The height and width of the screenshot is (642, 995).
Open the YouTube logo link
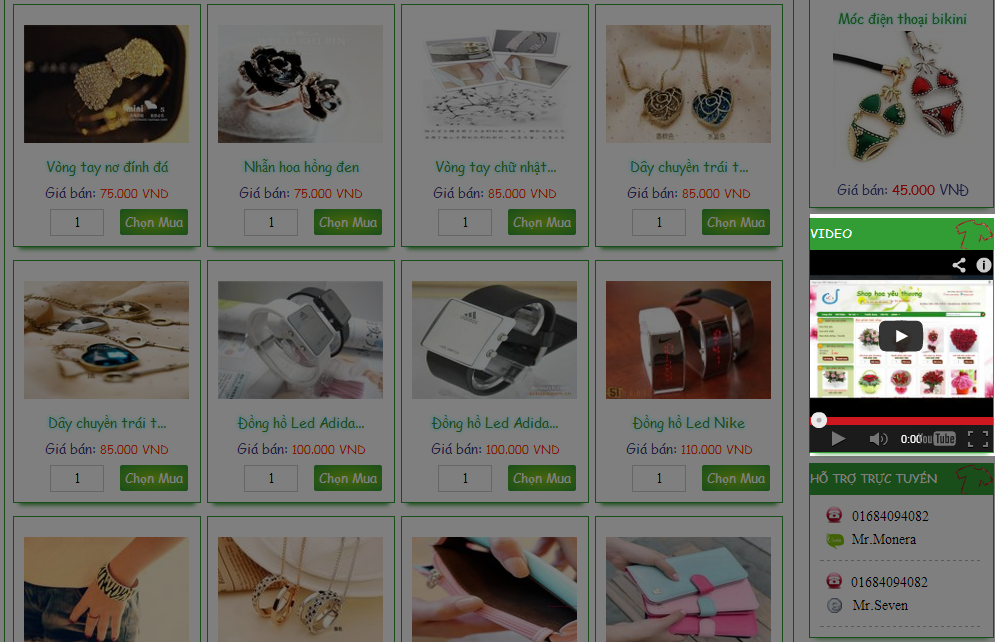[939, 438]
